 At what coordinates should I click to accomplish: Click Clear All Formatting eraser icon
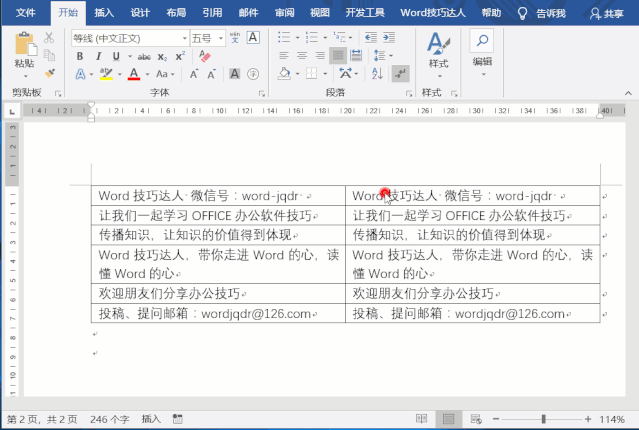point(205,56)
